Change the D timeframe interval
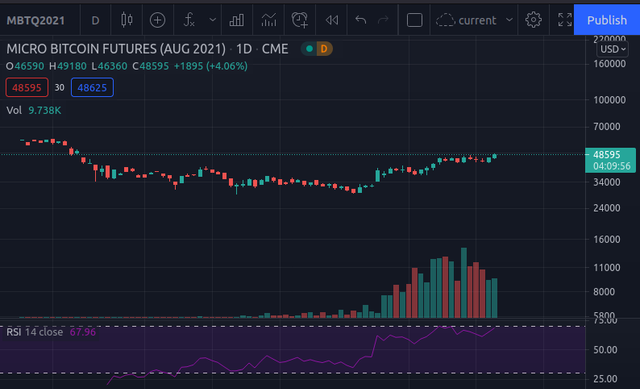This screenshot has width=640, height=389. click(x=96, y=20)
